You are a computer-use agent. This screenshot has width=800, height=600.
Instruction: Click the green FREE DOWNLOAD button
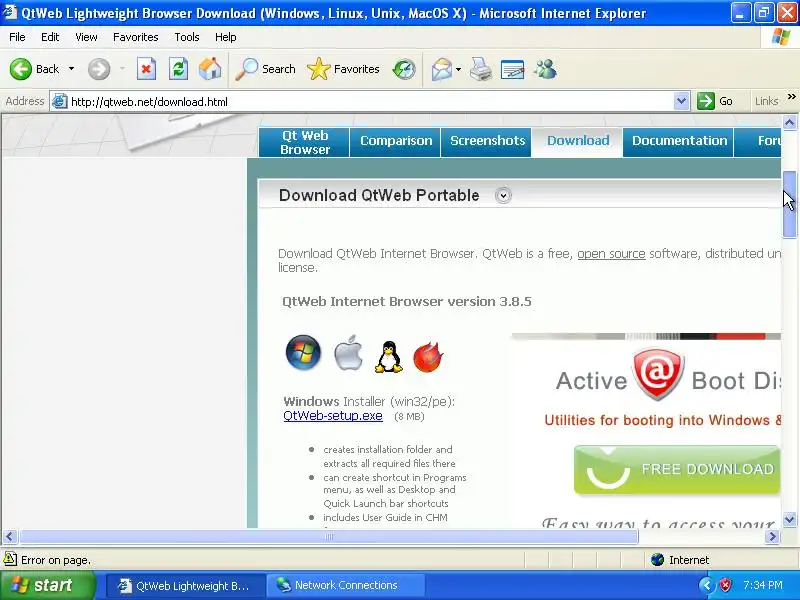[x=677, y=470]
